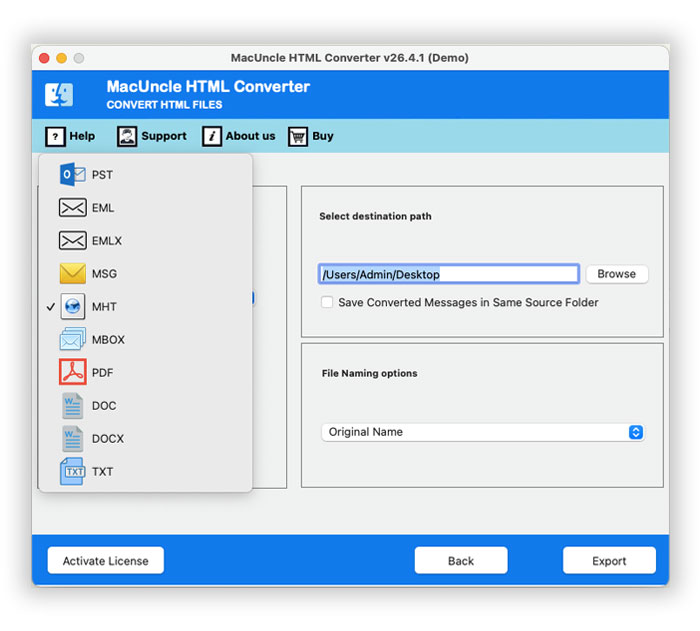Click the File Naming options label
Screen dimensions: 700x631
coord(370,373)
